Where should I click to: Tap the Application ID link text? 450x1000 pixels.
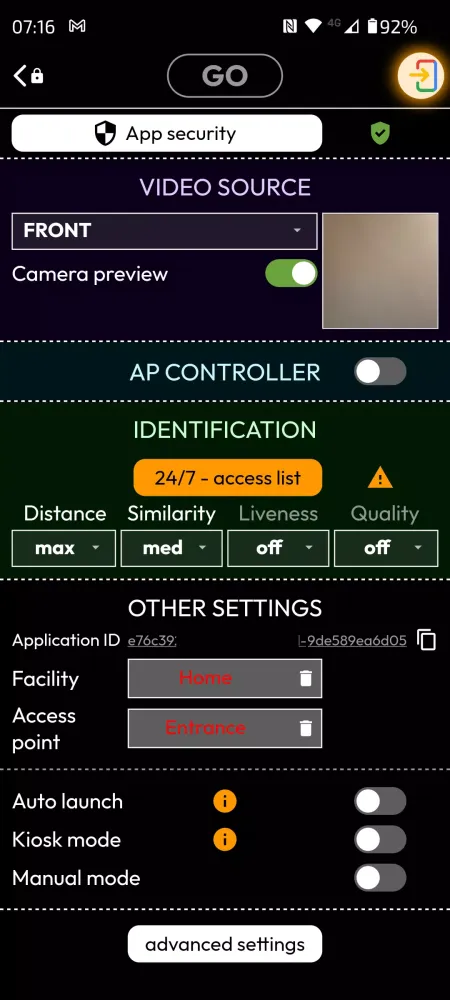click(267, 640)
